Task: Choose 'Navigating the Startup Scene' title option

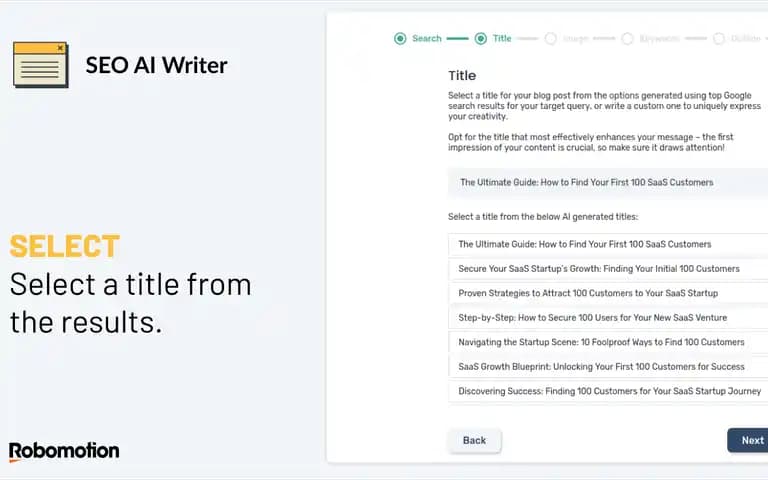Action: (x=608, y=342)
